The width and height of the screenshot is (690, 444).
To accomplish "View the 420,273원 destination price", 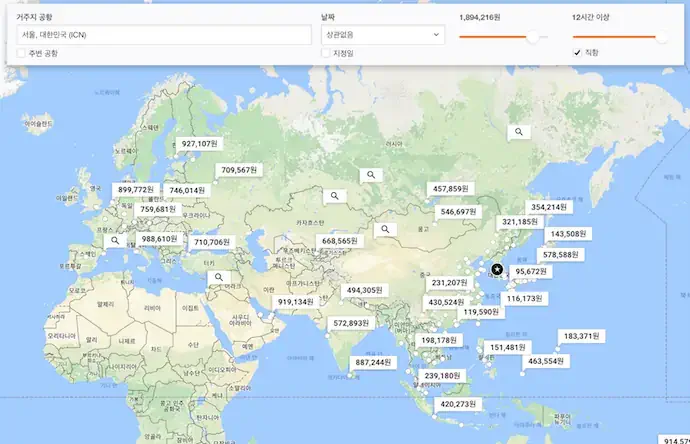I will coord(458,404).
